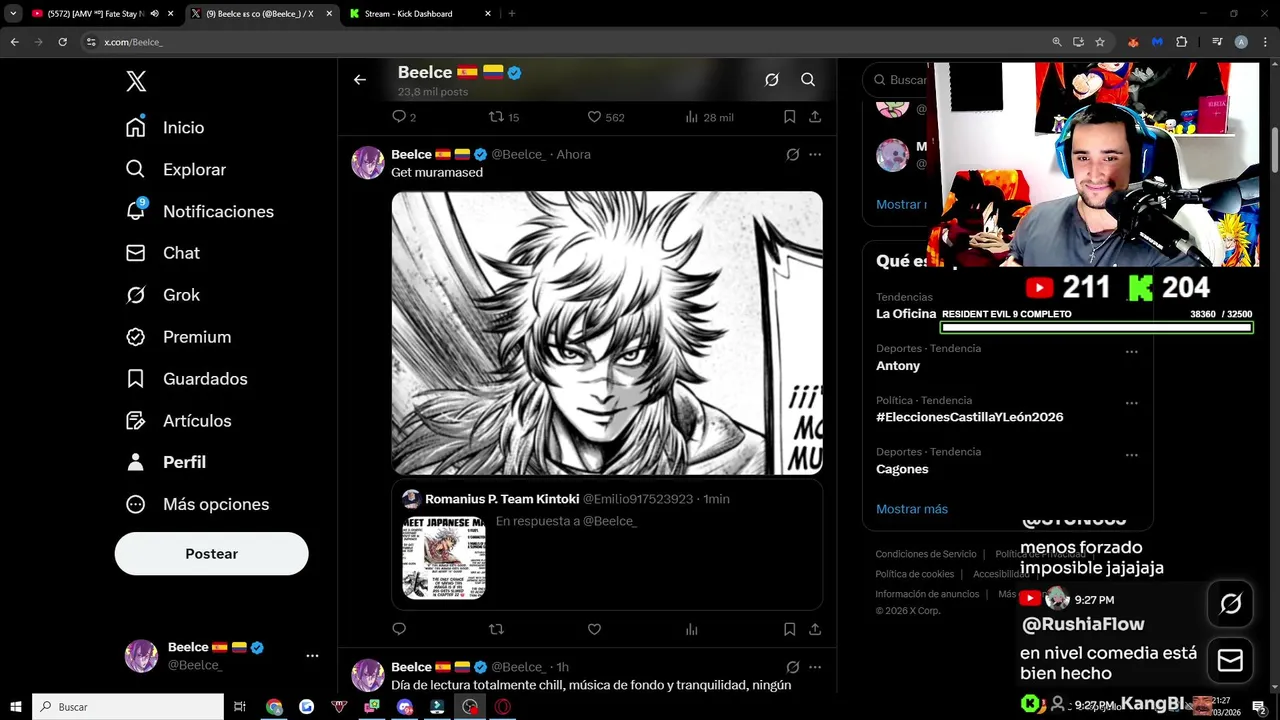
Task: Open Grok from the sidebar
Action: pos(162,295)
